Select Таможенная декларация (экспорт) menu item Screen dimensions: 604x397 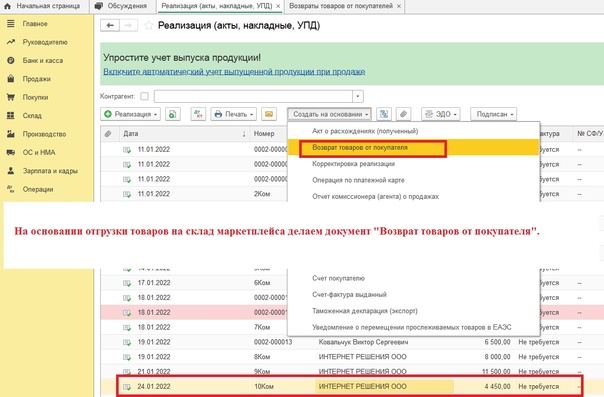coord(413,311)
